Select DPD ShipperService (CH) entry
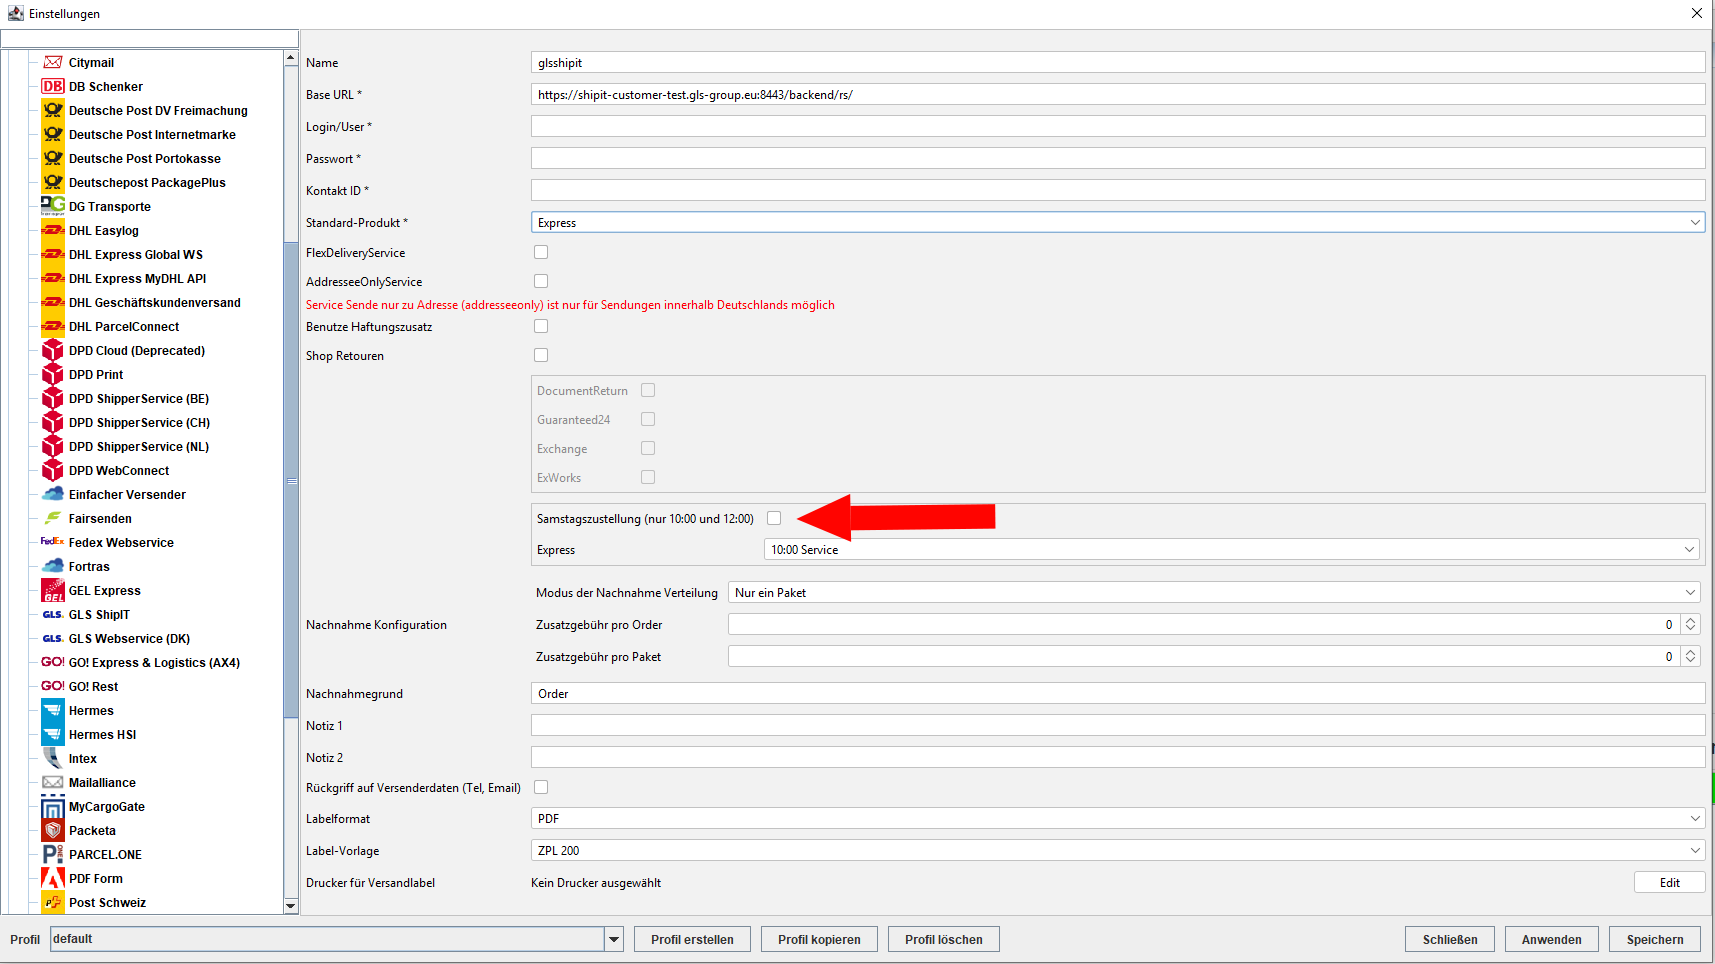This screenshot has height=964, width=1715. (139, 422)
